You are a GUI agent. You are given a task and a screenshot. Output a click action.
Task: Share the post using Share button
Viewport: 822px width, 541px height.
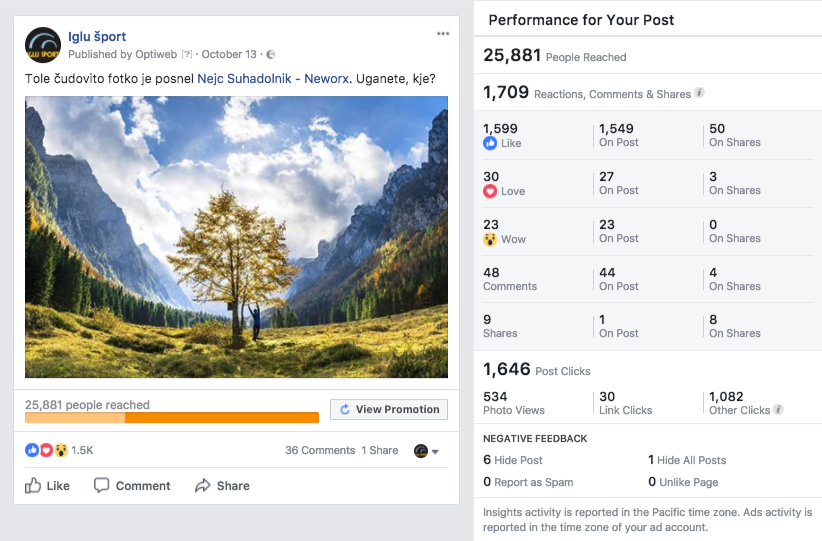(222, 486)
